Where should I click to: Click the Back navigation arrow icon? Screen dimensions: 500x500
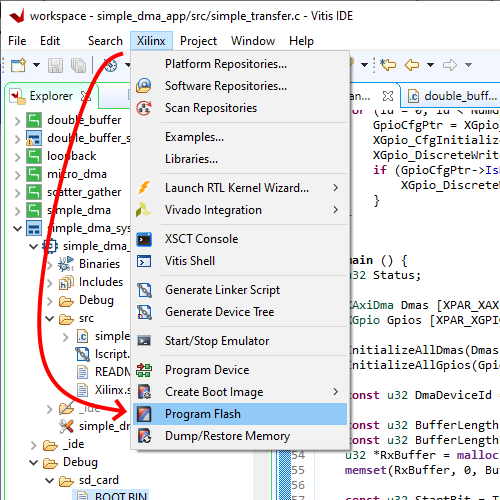click(412, 65)
